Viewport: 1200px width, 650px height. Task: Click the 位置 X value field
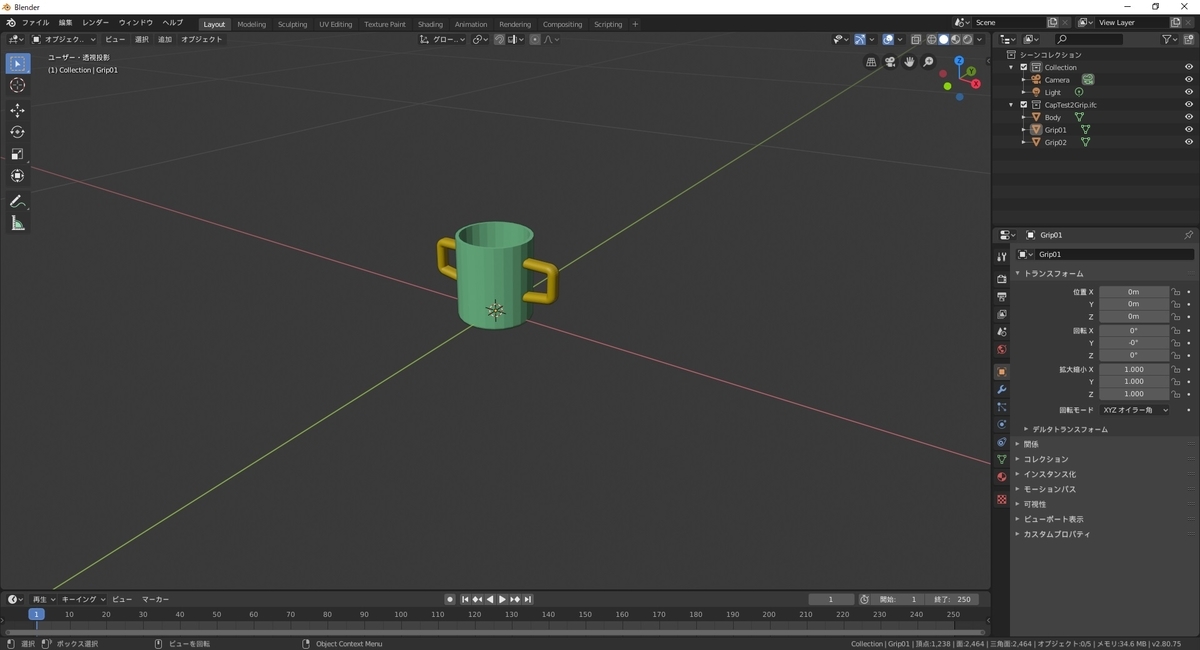click(1133, 292)
